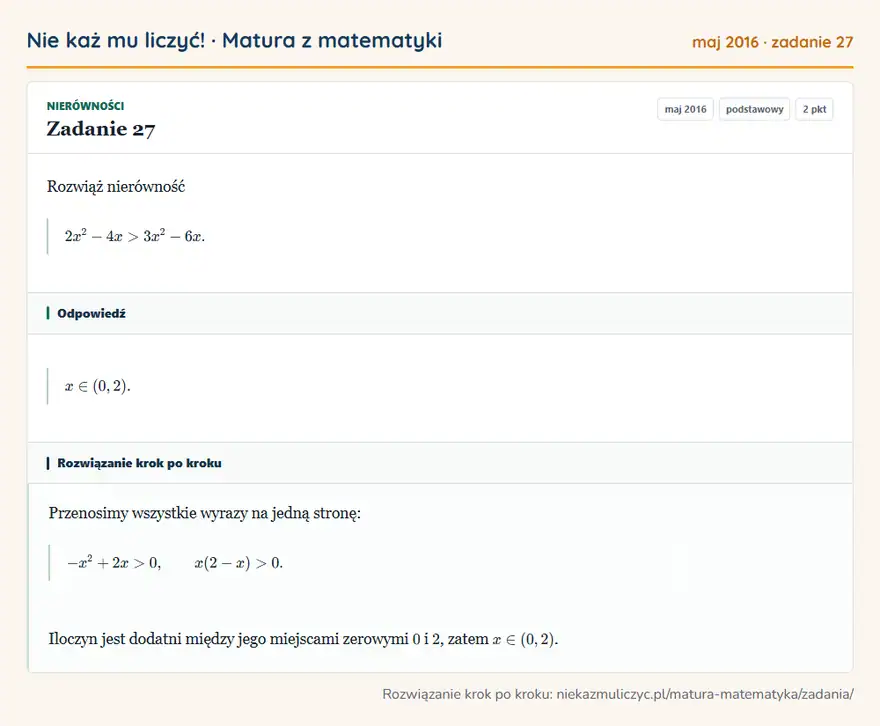The image size is (880, 726).
Task: Click the 'Iloczyn jest dodatni między jego miejscami' sentence
Action: pyautogui.click(x=303, y=639)
